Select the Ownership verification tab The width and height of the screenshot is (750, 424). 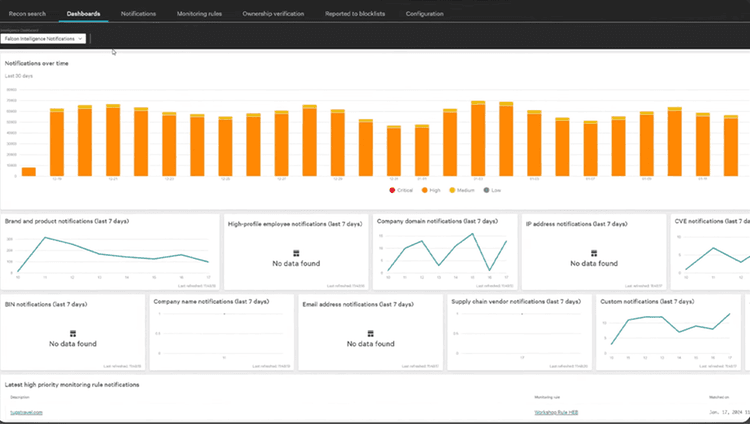275,14
